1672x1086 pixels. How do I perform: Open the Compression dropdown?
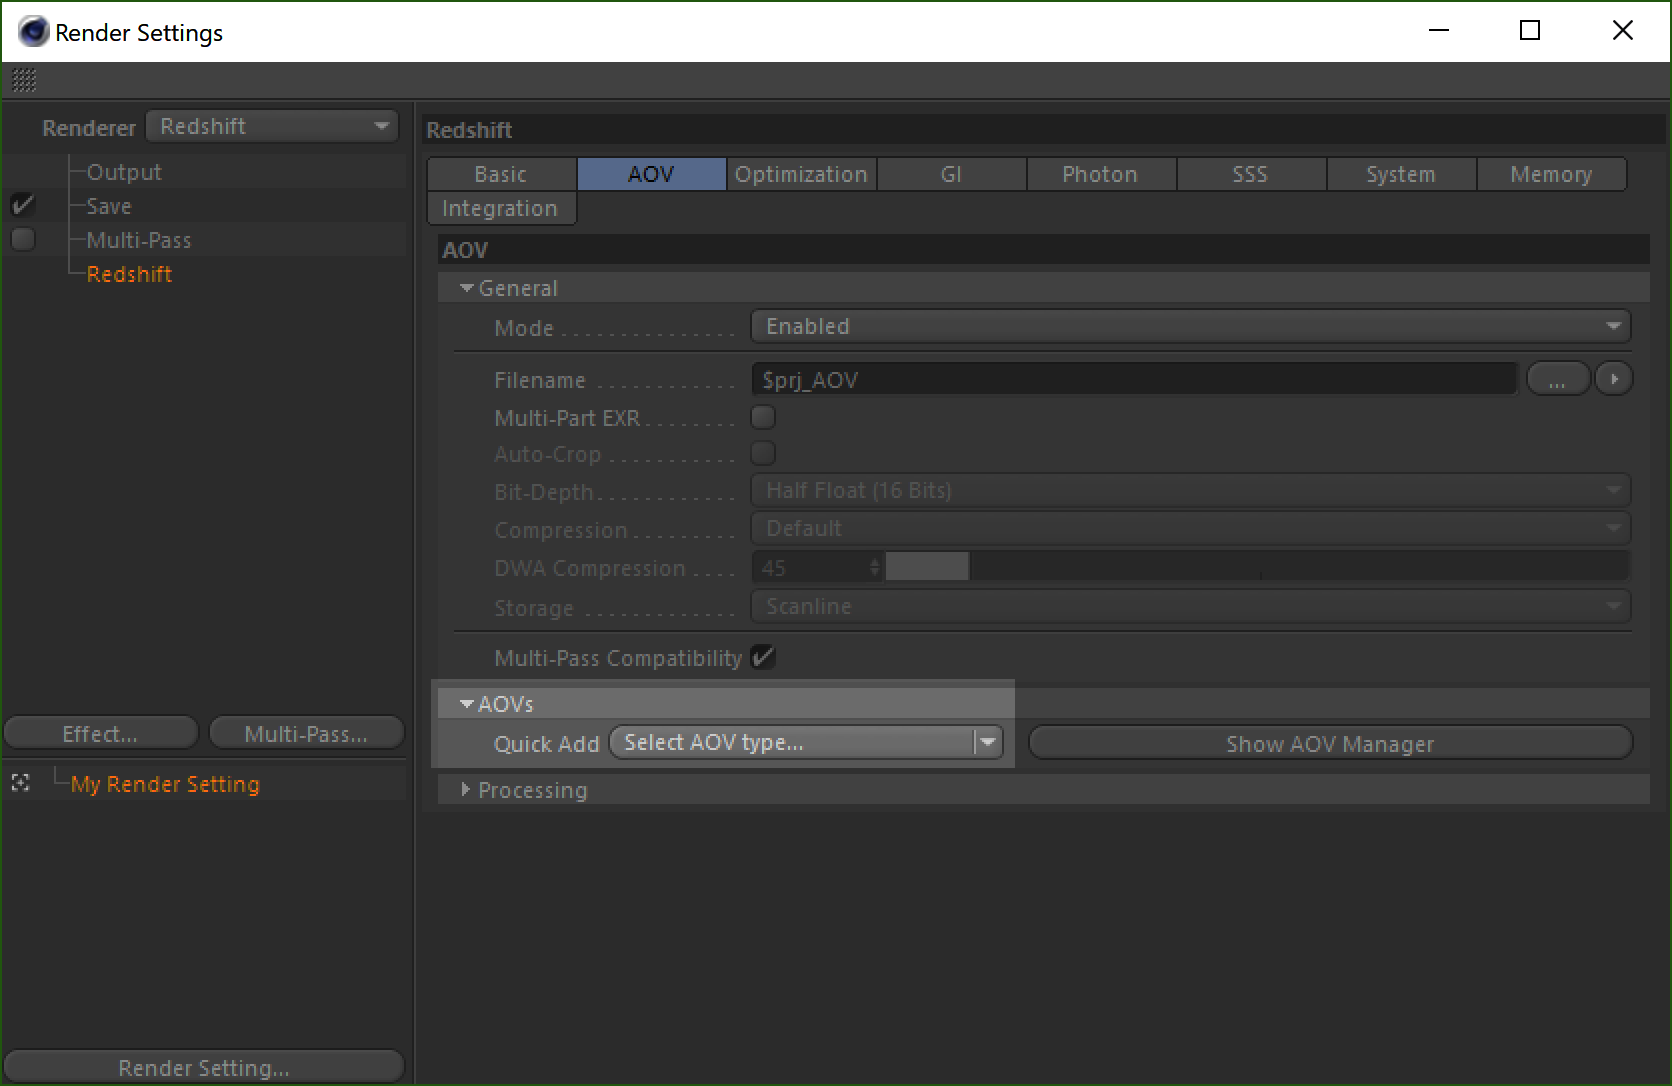(1190, 528)
